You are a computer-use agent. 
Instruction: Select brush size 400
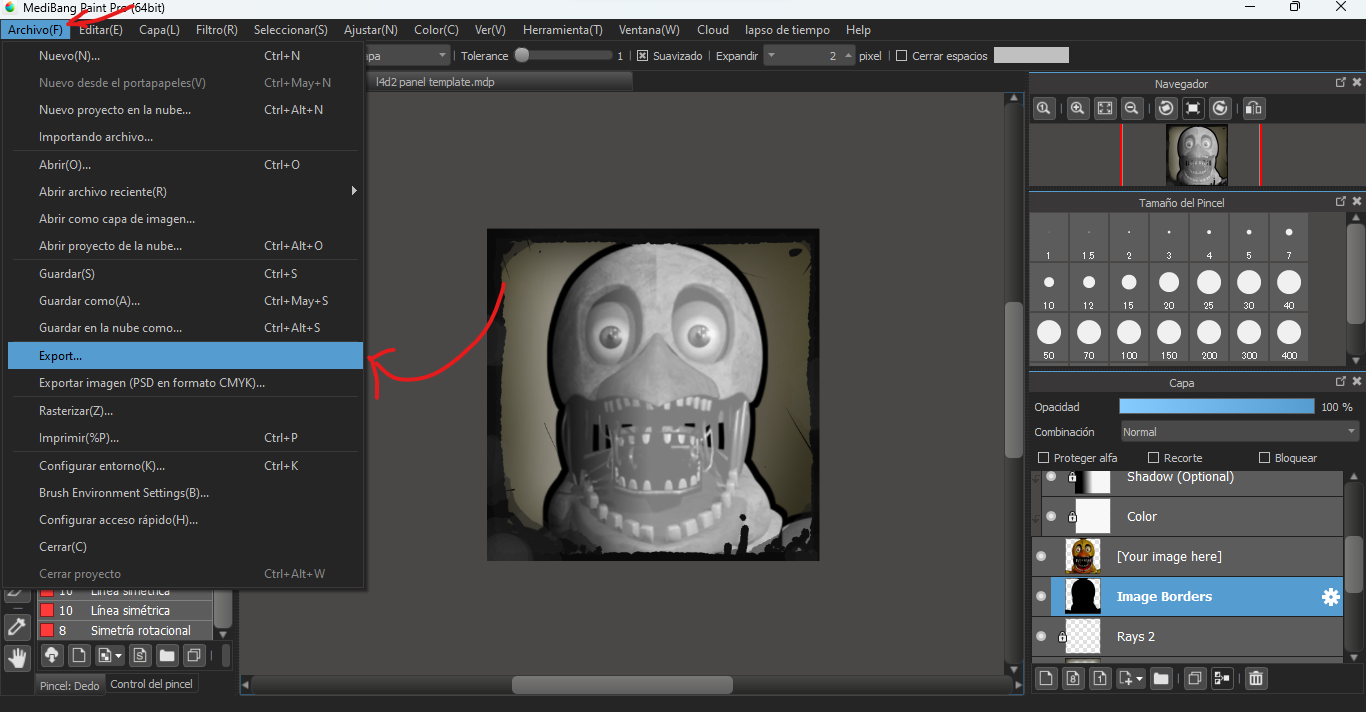1289,338
